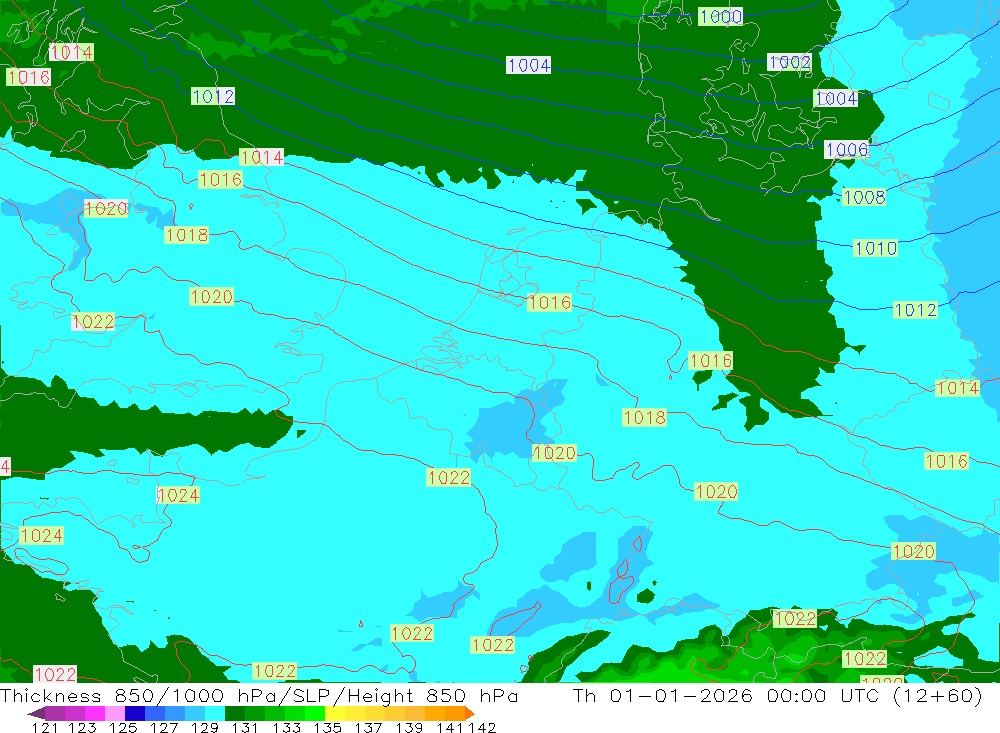
Task: Select the brightest lime green legend swatch
Action: [x=315, y=713]
